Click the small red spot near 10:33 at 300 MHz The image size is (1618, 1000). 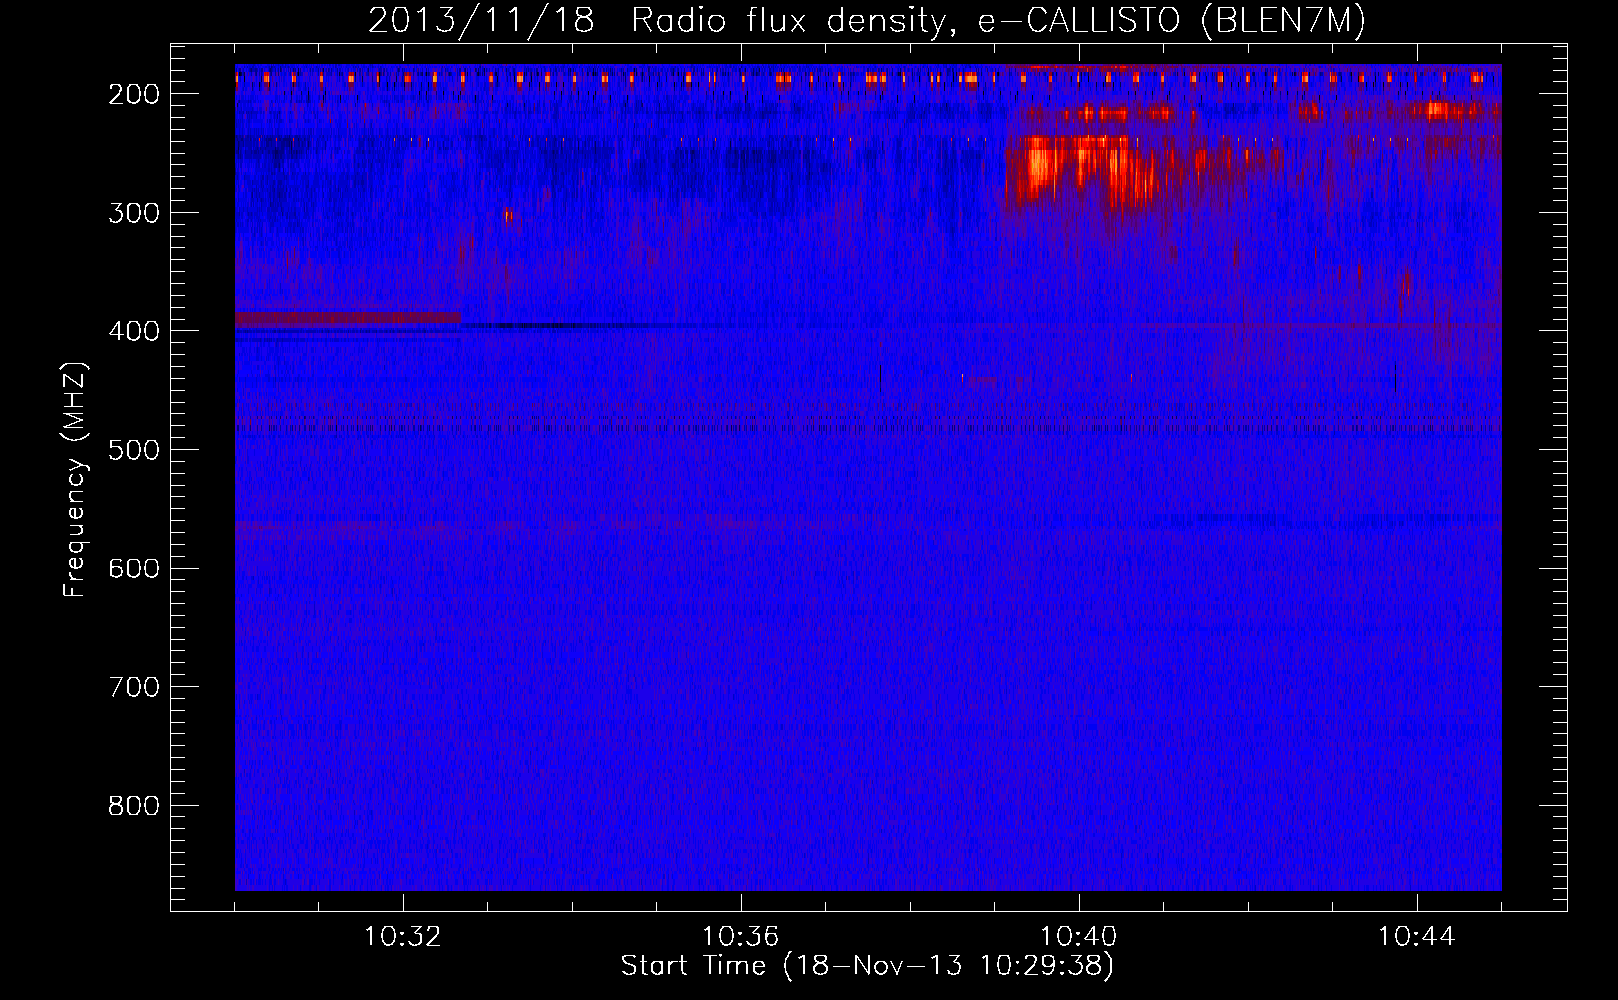[x=508, y=216]
